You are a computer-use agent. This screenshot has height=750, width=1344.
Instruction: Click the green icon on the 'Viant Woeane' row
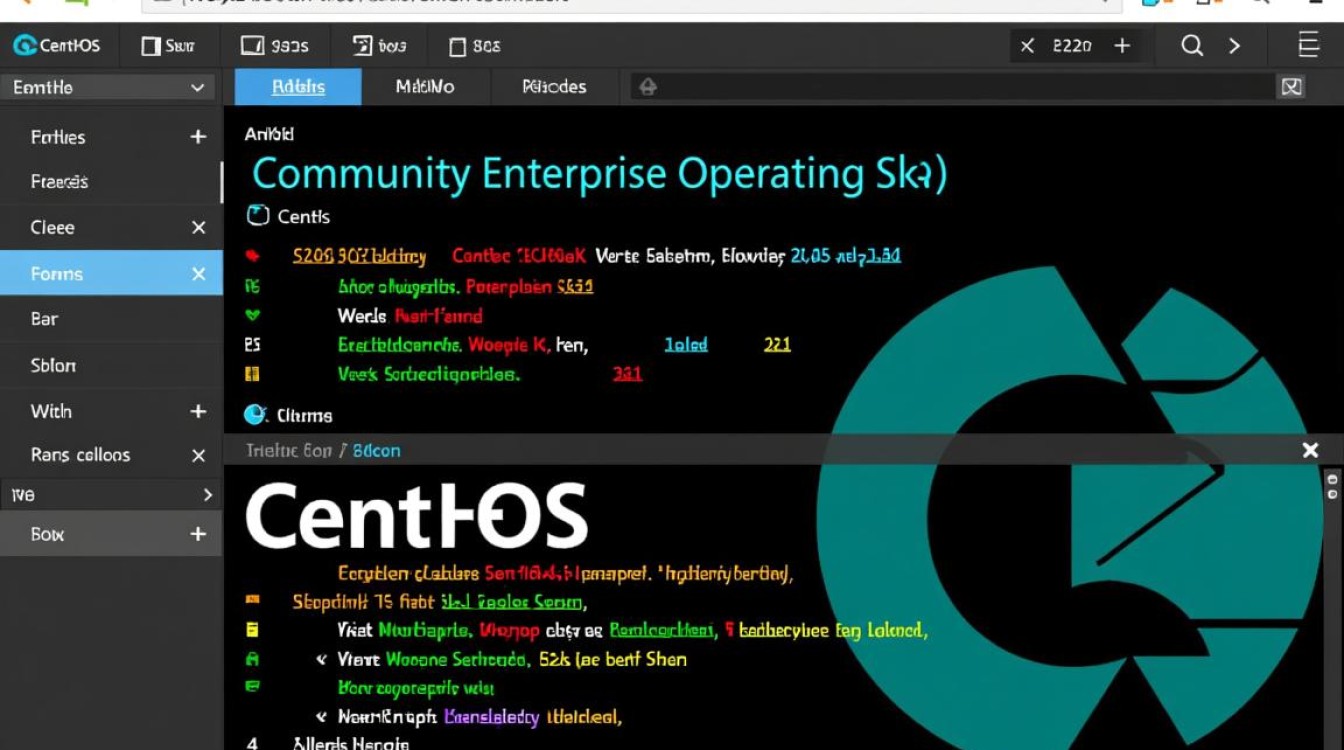pos(252,659)
